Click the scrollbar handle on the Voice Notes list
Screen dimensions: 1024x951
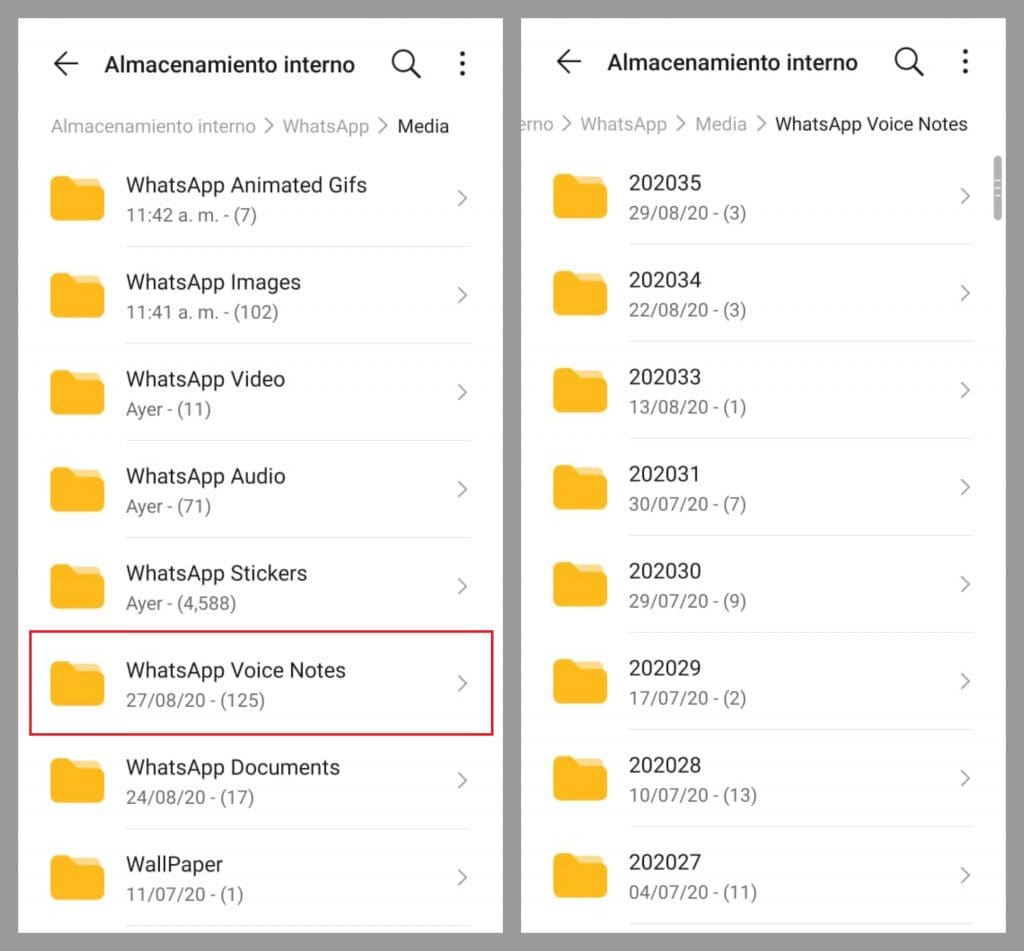point(997,188)
